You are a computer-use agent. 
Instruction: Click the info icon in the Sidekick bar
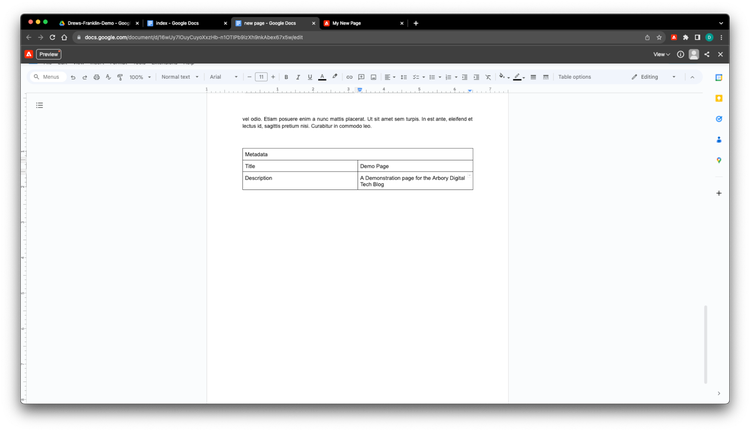680,55
